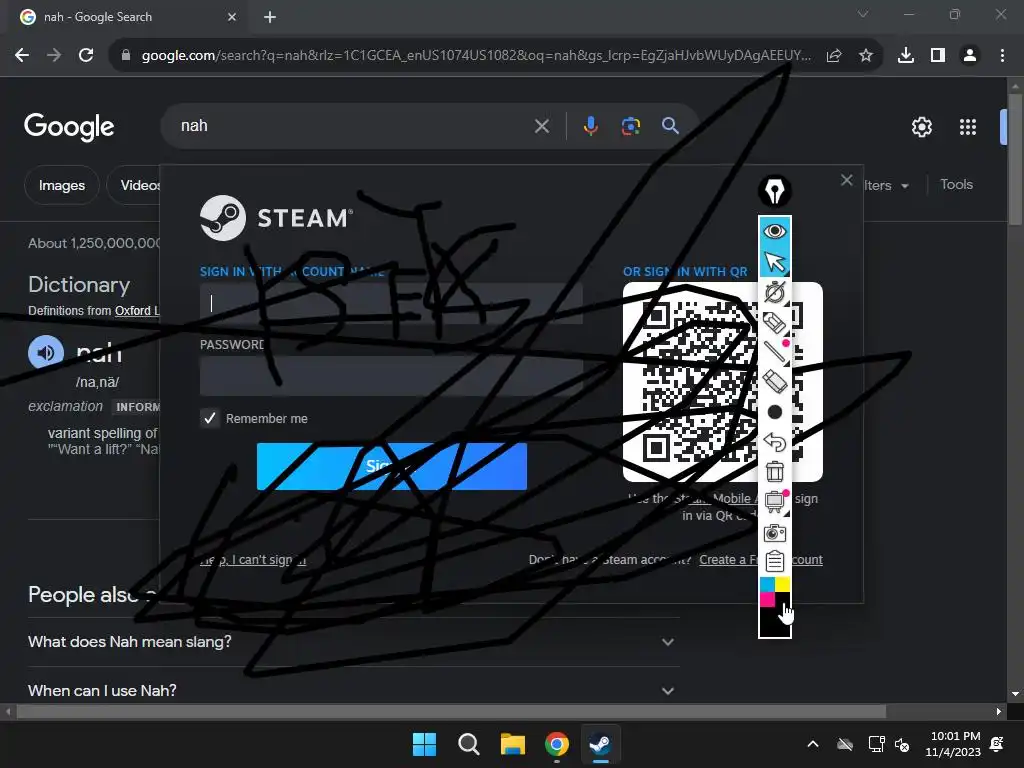Start voice search with the microphone icon
Screen dimensions: 1024x768
590,125
